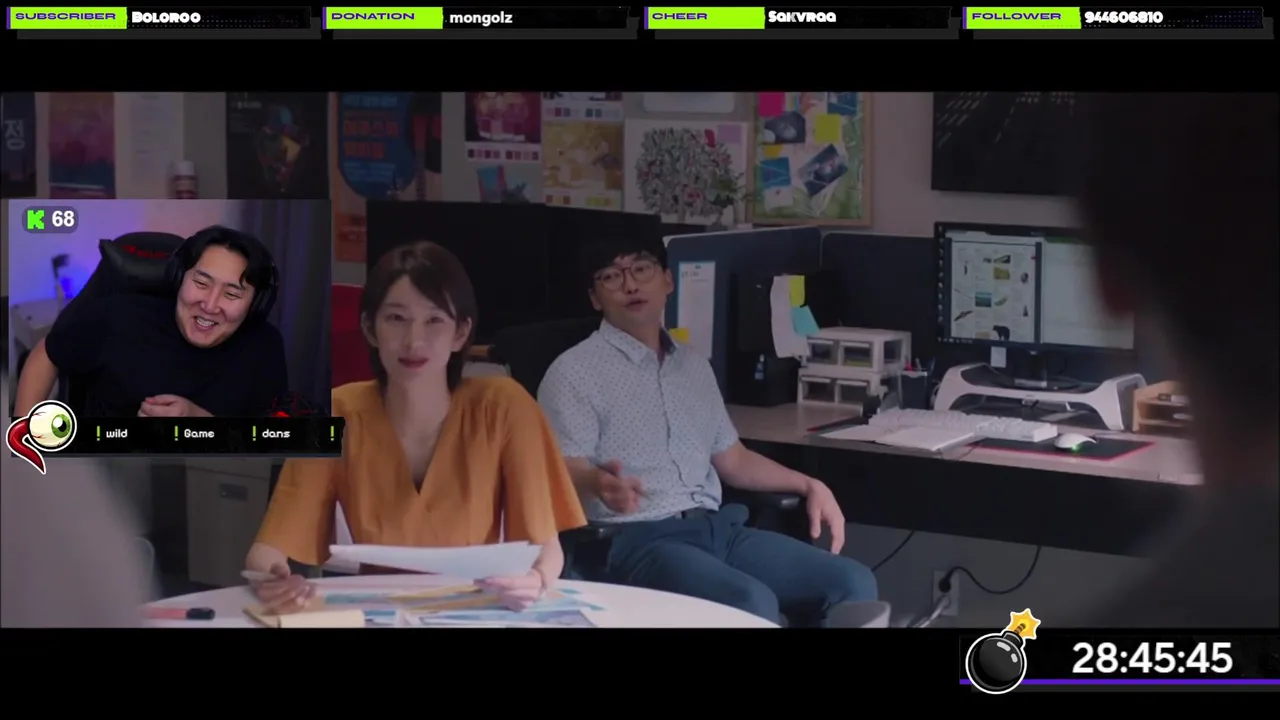
Task: Click the CHEER label in the top bar
Action: tap(703, 17)
